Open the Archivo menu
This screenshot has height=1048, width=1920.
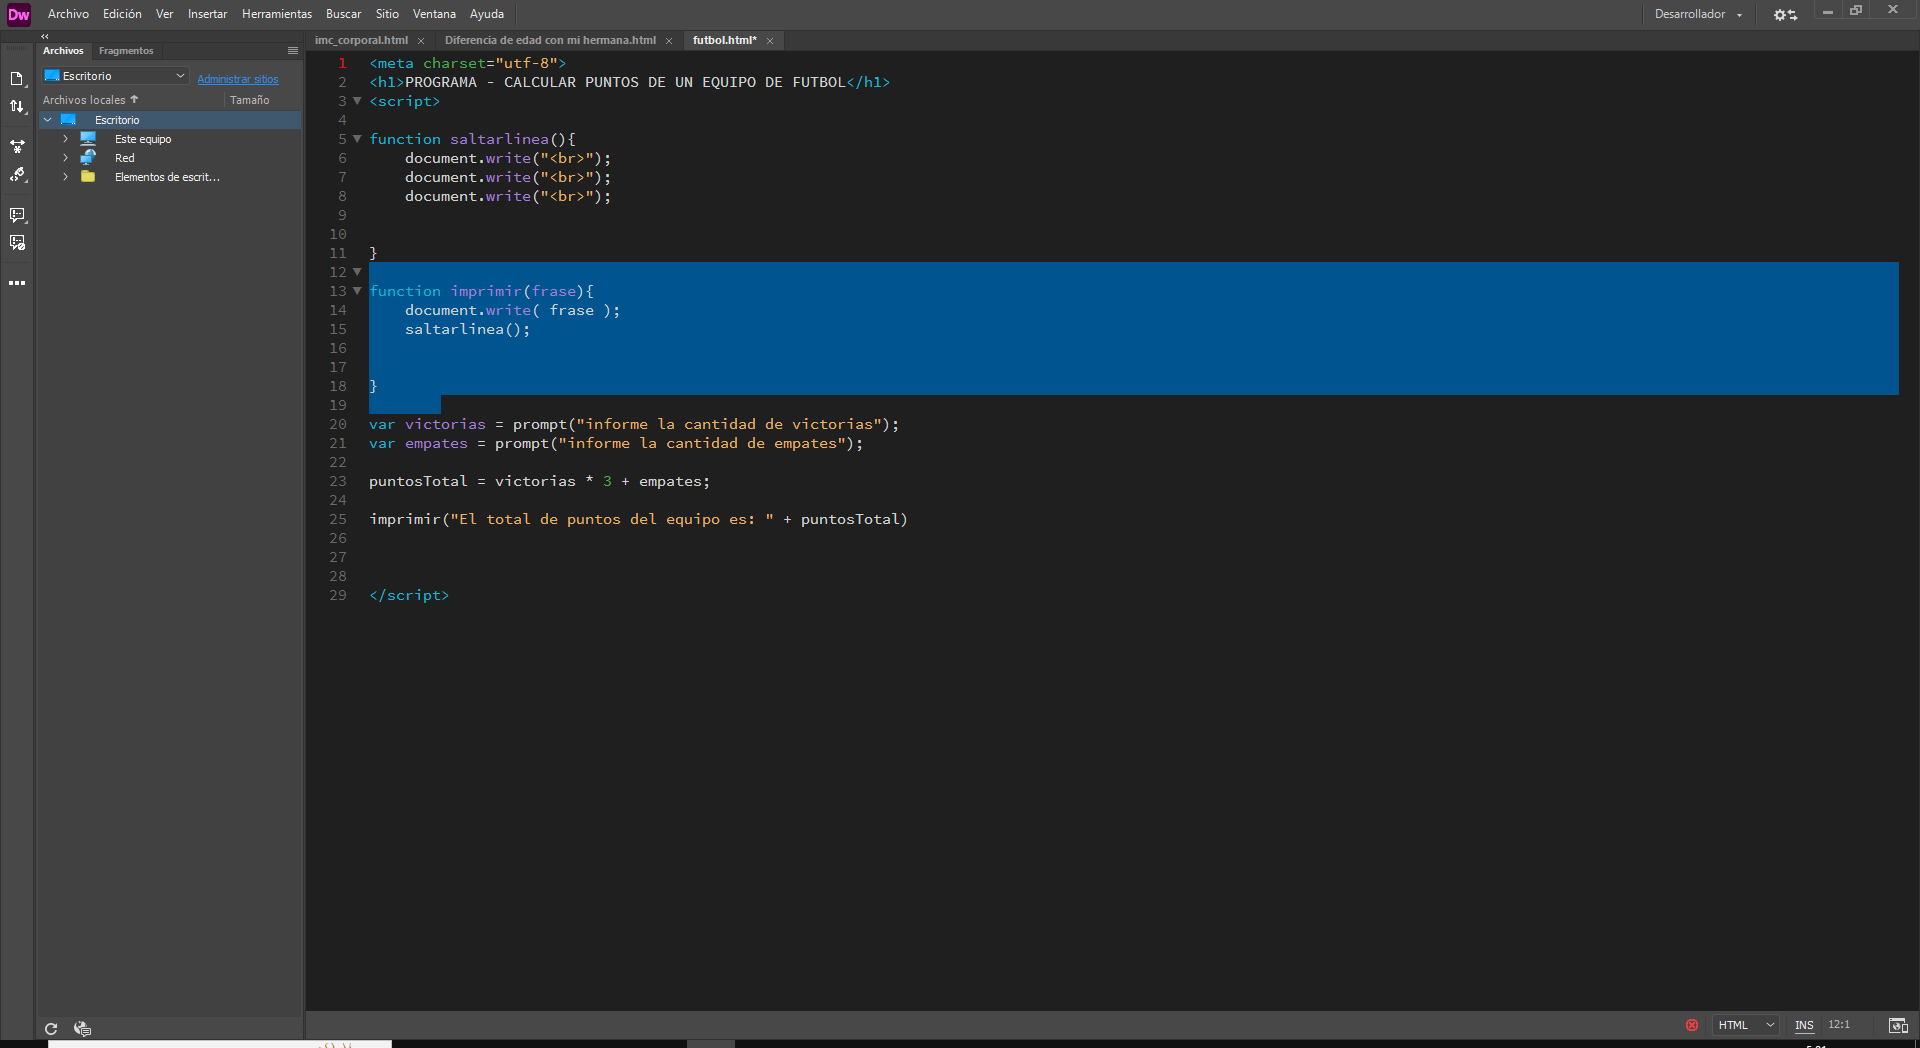coord(68,14)
